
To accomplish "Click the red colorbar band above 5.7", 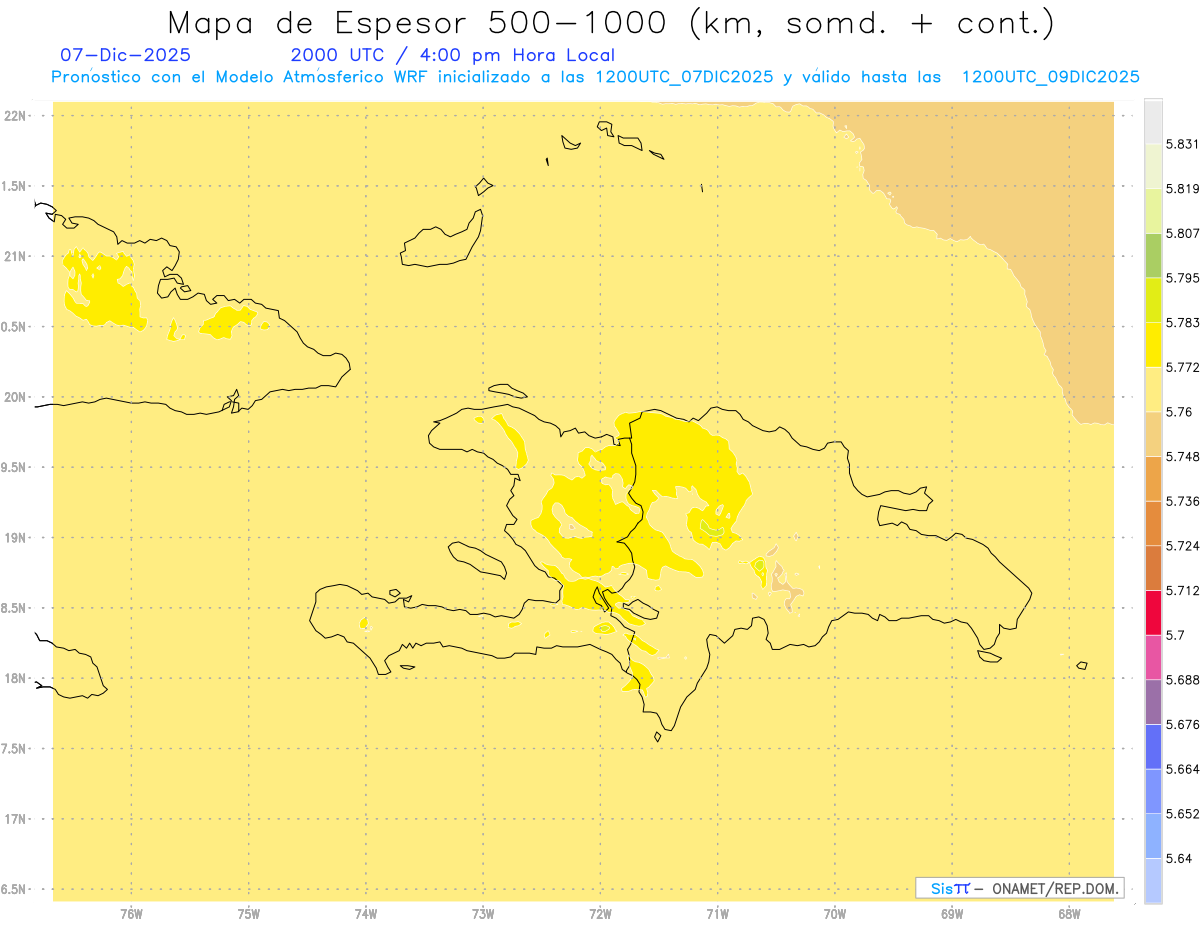I will pyautogui.click(x=1153, y=613).
